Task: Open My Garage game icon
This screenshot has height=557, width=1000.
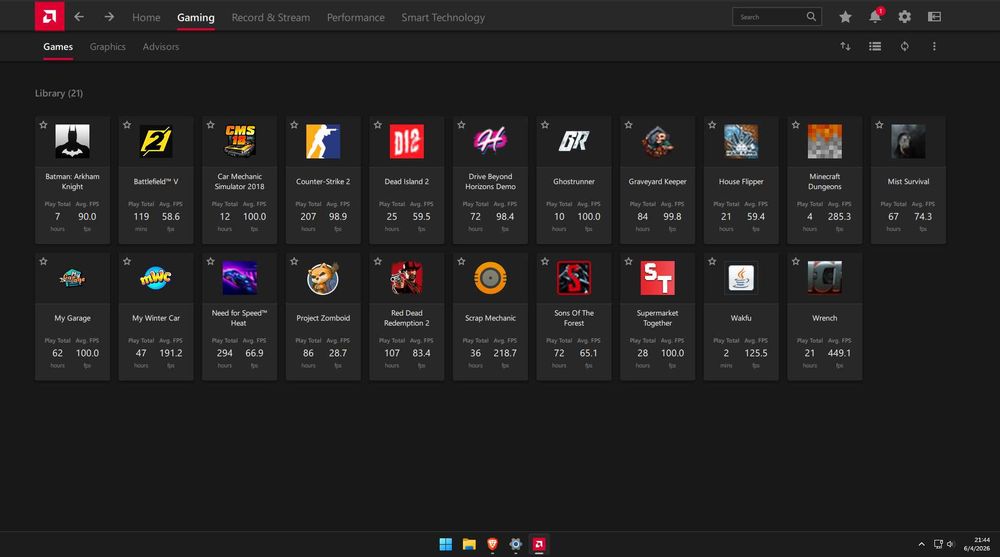Action: (72, 278)
